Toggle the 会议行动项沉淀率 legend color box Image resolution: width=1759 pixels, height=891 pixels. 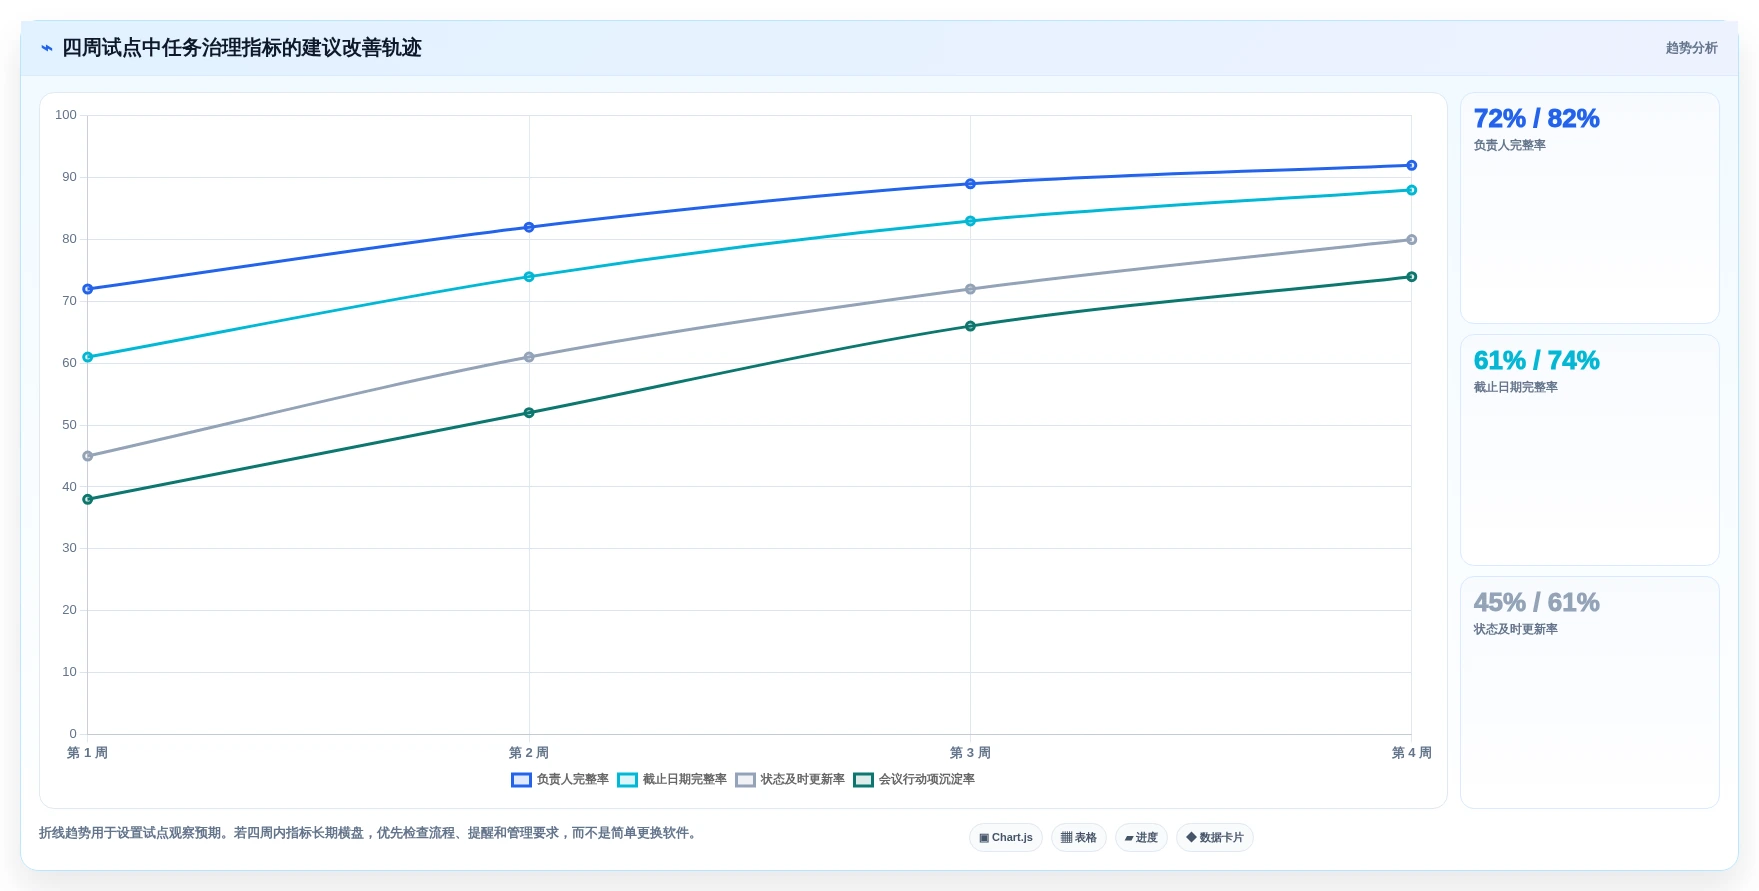tap(863, 780)
